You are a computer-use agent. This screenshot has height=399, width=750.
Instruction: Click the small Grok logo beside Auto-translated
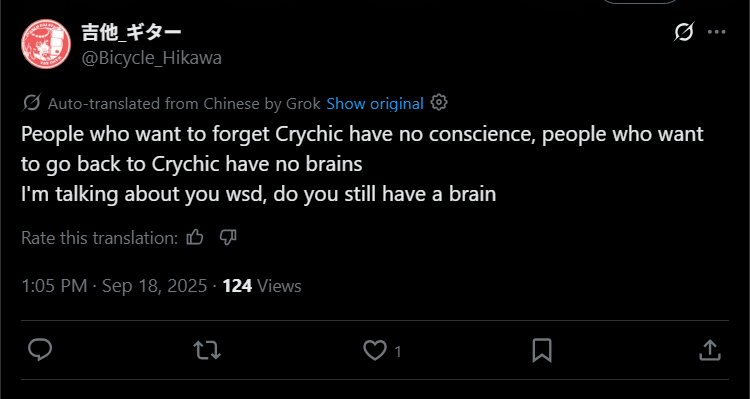coord(31,103)
